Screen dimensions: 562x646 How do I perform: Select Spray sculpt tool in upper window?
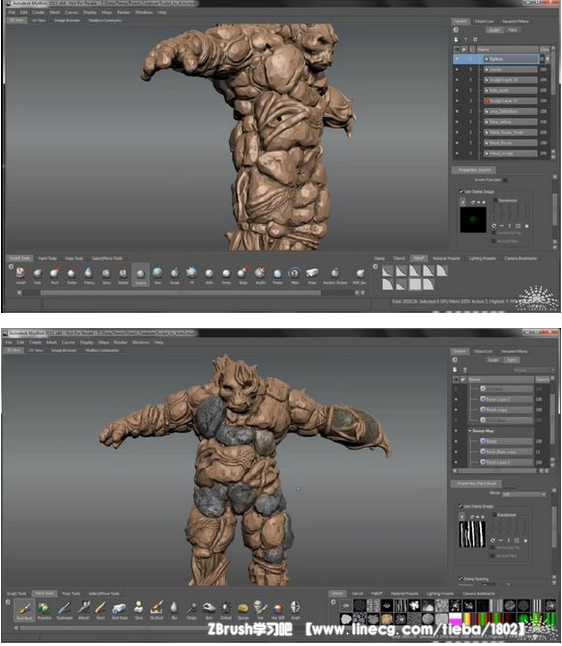click(x=106, y=274)
